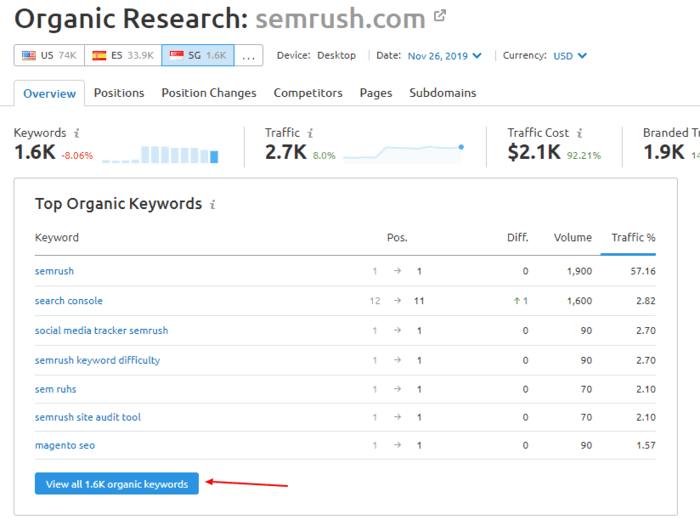Sort by Volume column header
Screen dimensions: 700x520
[573, 237]
